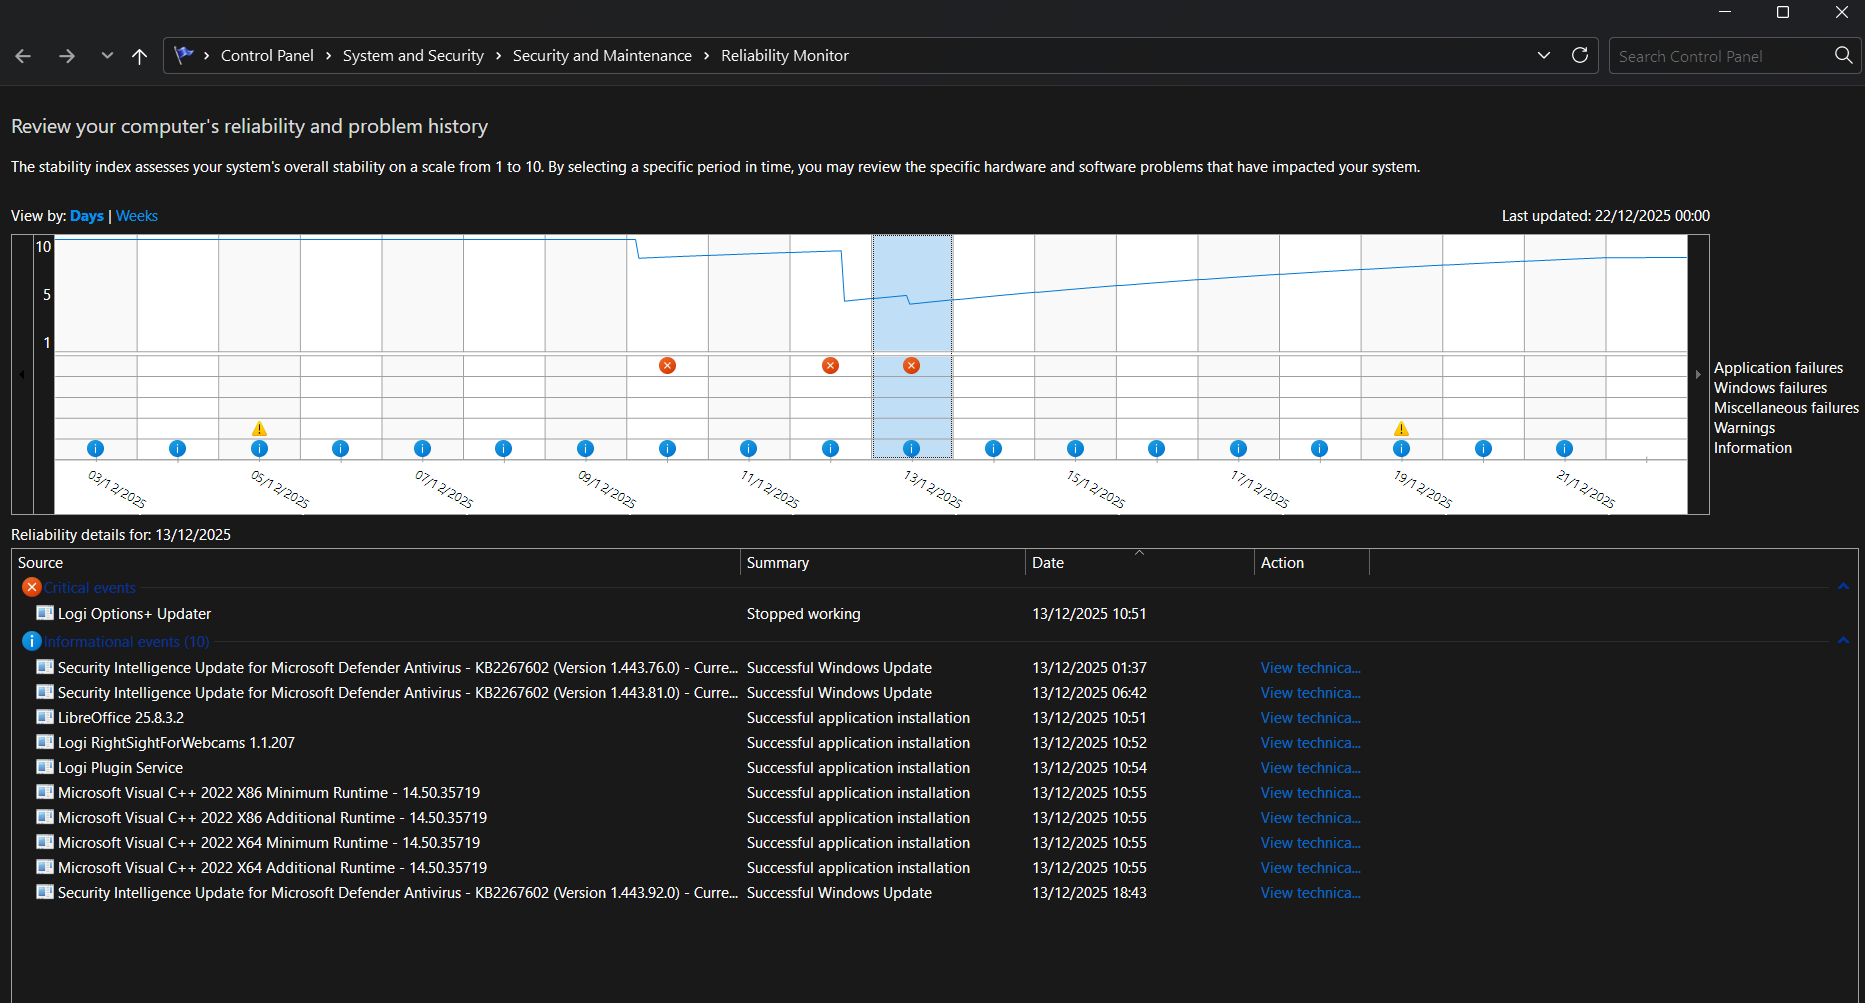Click the warning triangle icon on 19/12/2025
The height and width of the screenshot is (1003, 1865).
click(x=1401, y=429)
